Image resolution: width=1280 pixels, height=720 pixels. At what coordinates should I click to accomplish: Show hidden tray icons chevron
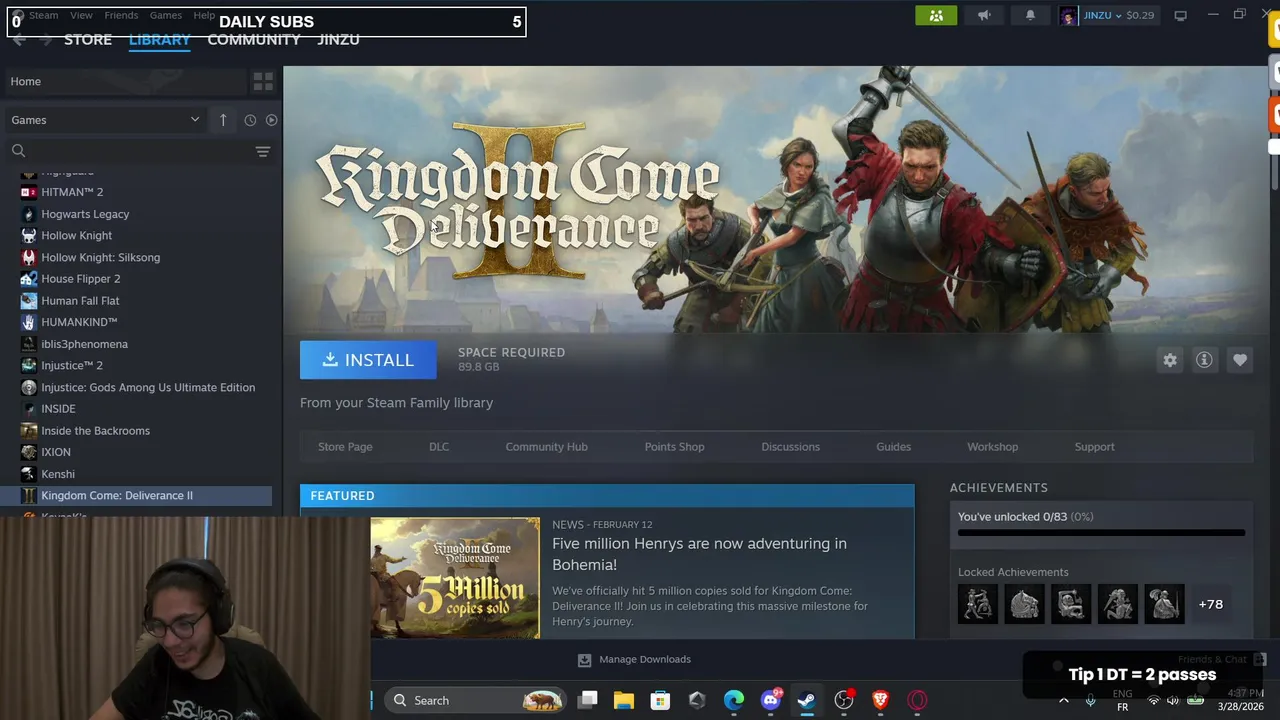pyautogui.click(x=1063, y=701)
